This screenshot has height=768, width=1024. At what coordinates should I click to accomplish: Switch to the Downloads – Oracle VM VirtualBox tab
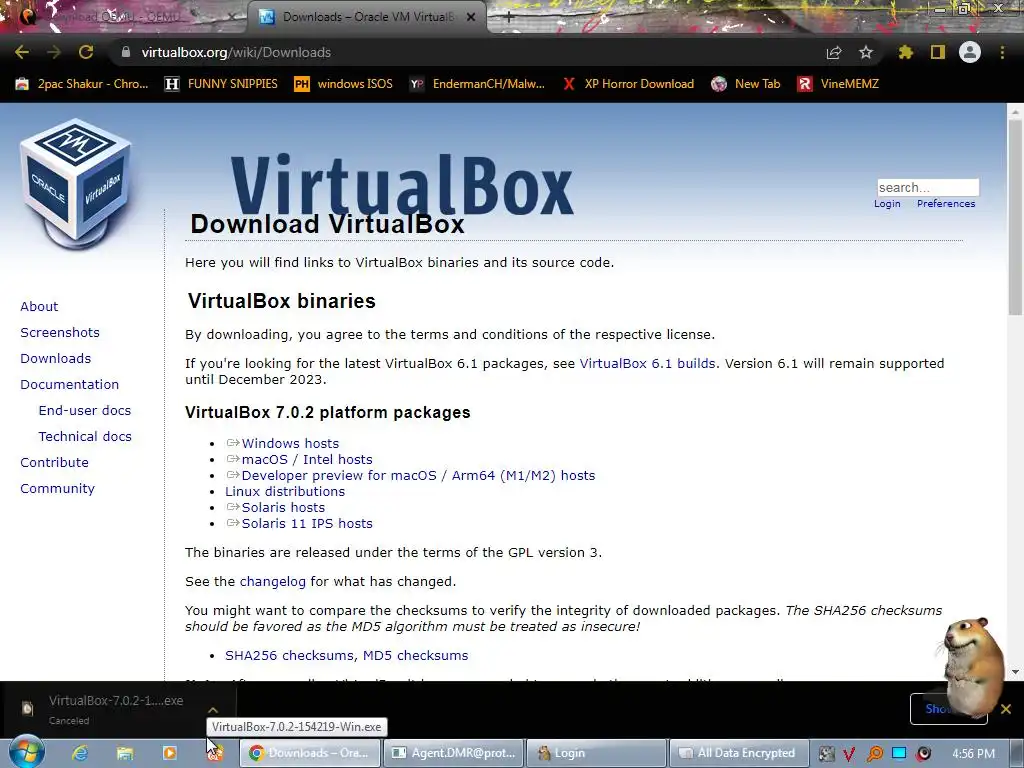(366, 17)
